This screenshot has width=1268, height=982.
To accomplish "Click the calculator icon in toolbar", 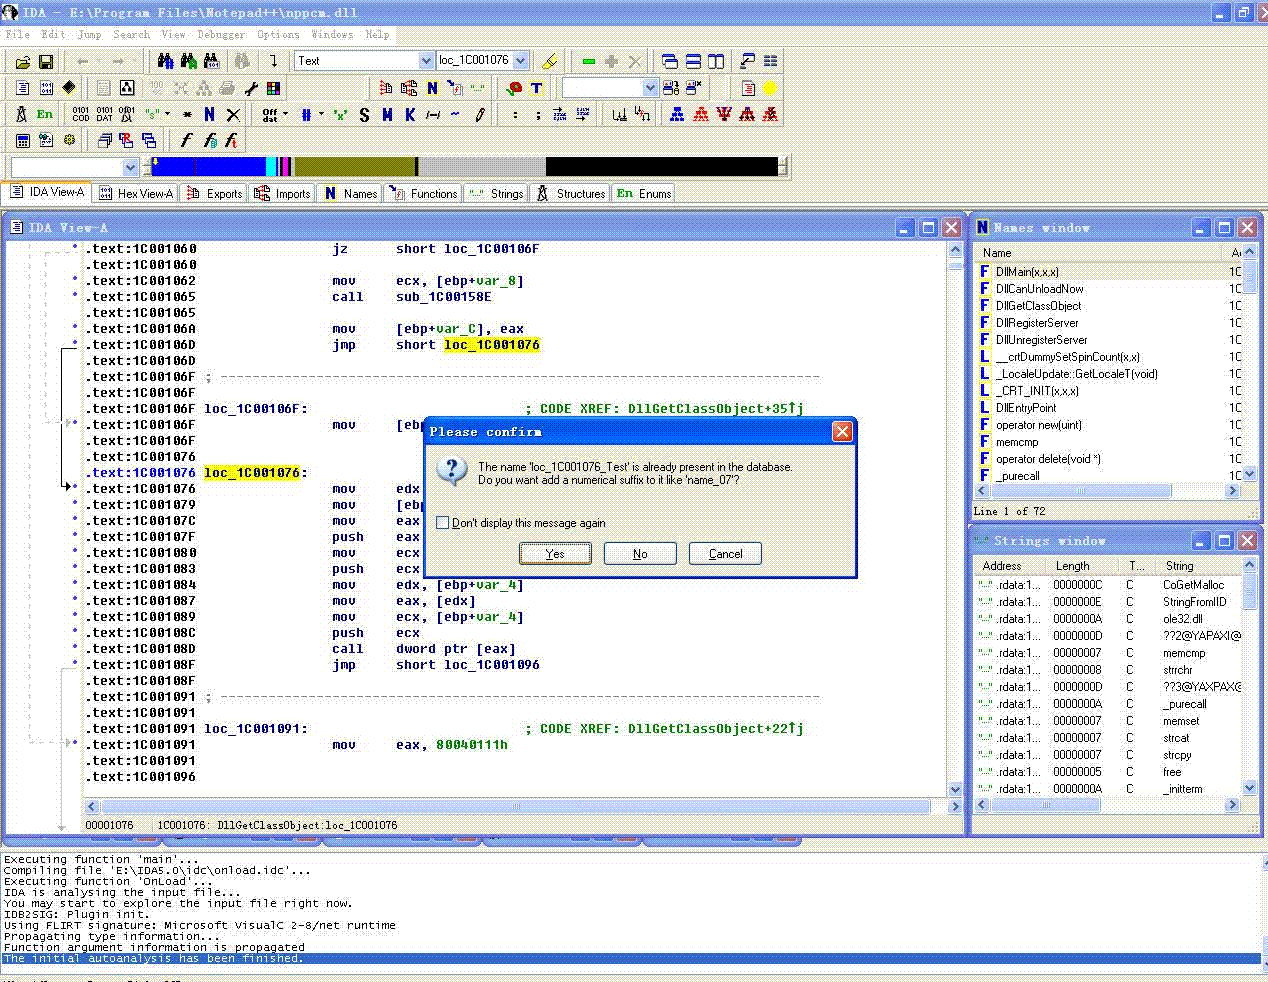I will click(x=22, y=140).
